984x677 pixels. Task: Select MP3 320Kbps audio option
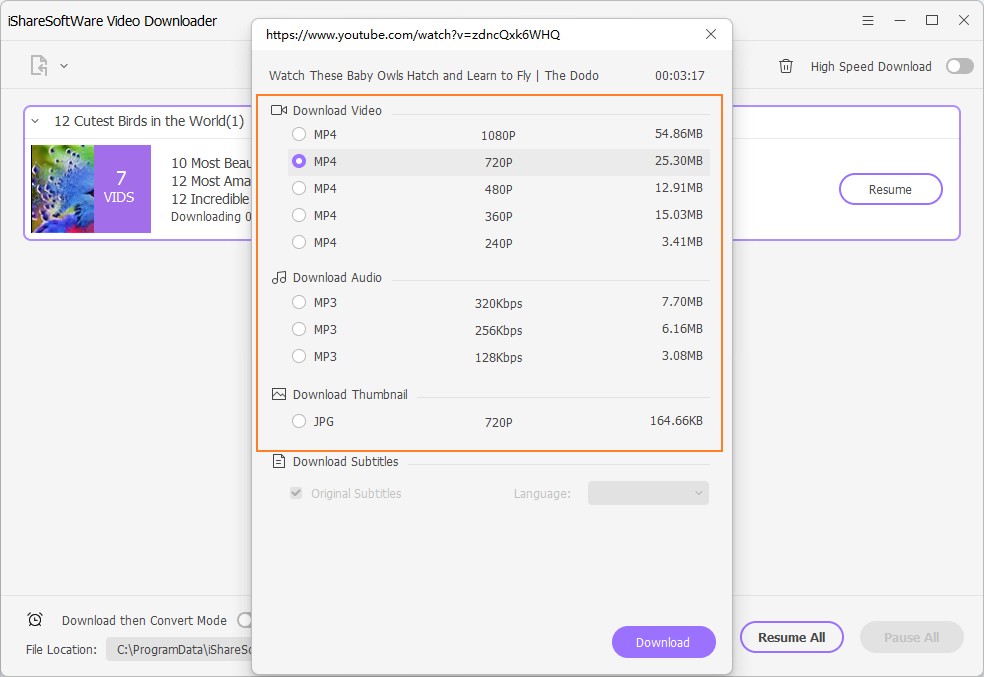point(299,302)
